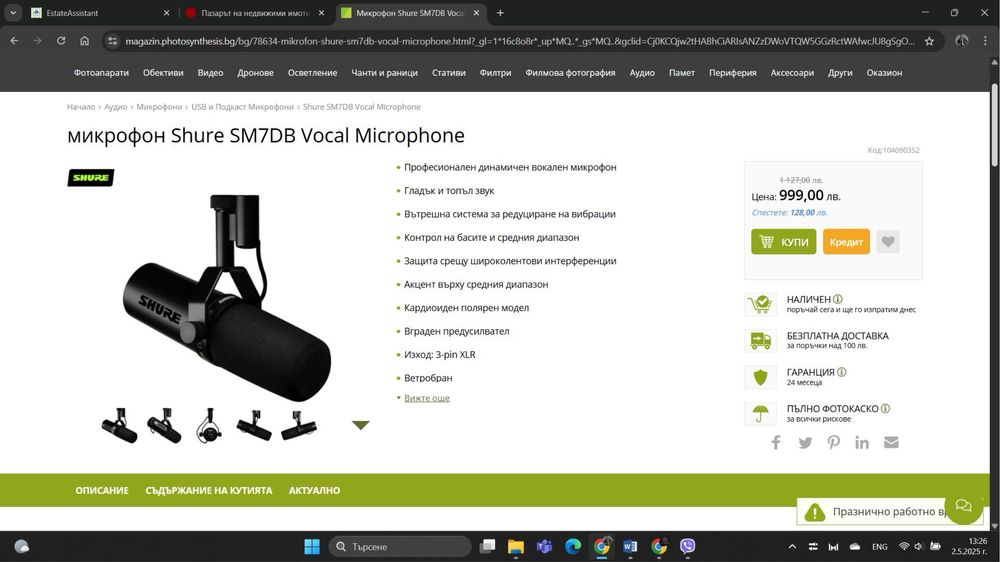Switch to Пазарът на недвижими имоти tab
The width and height of the screenshot is (1000, 562).
(255, 13)
